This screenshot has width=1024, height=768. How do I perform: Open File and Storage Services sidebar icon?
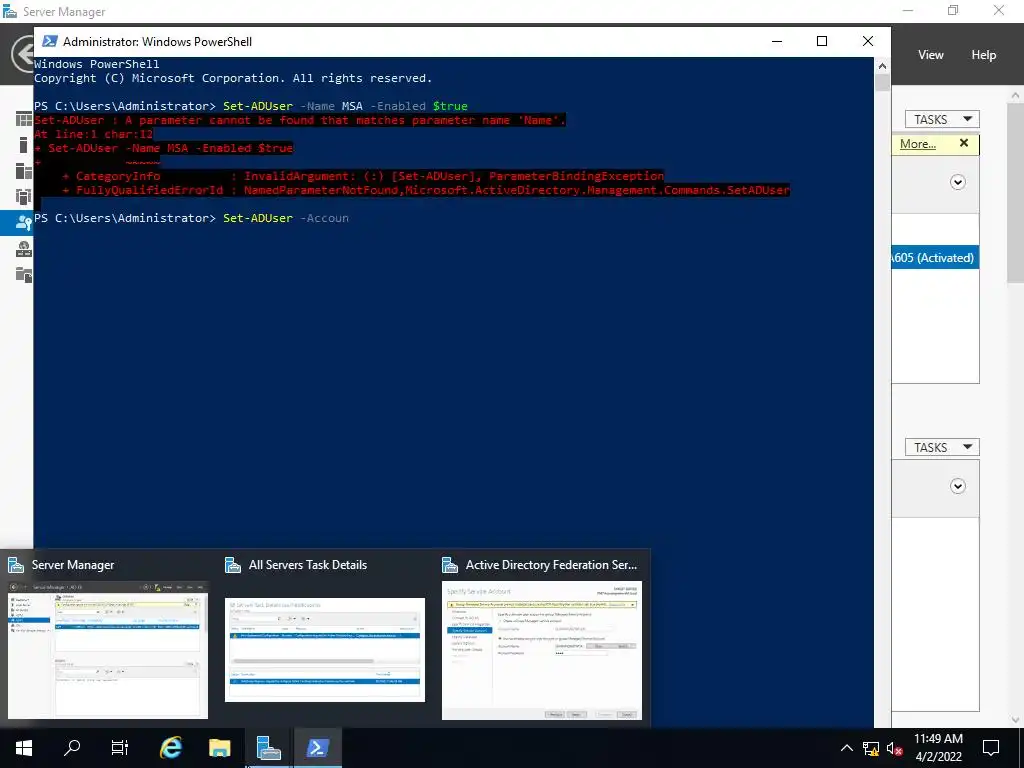24,275
